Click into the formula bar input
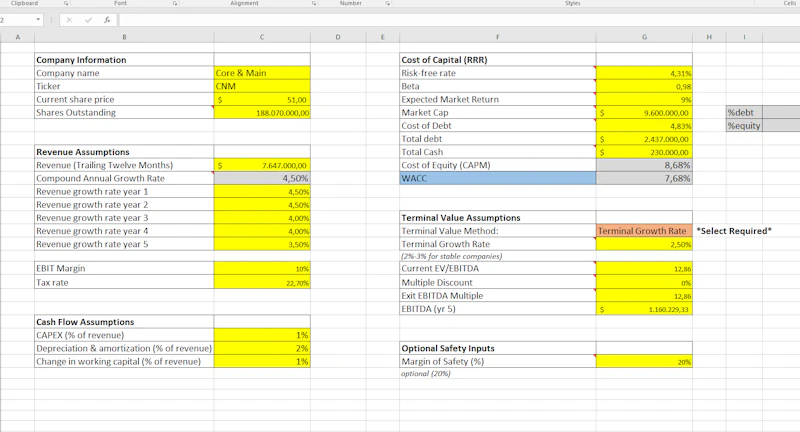Screen dimensions: 800x432 click(x=459, y=20)
